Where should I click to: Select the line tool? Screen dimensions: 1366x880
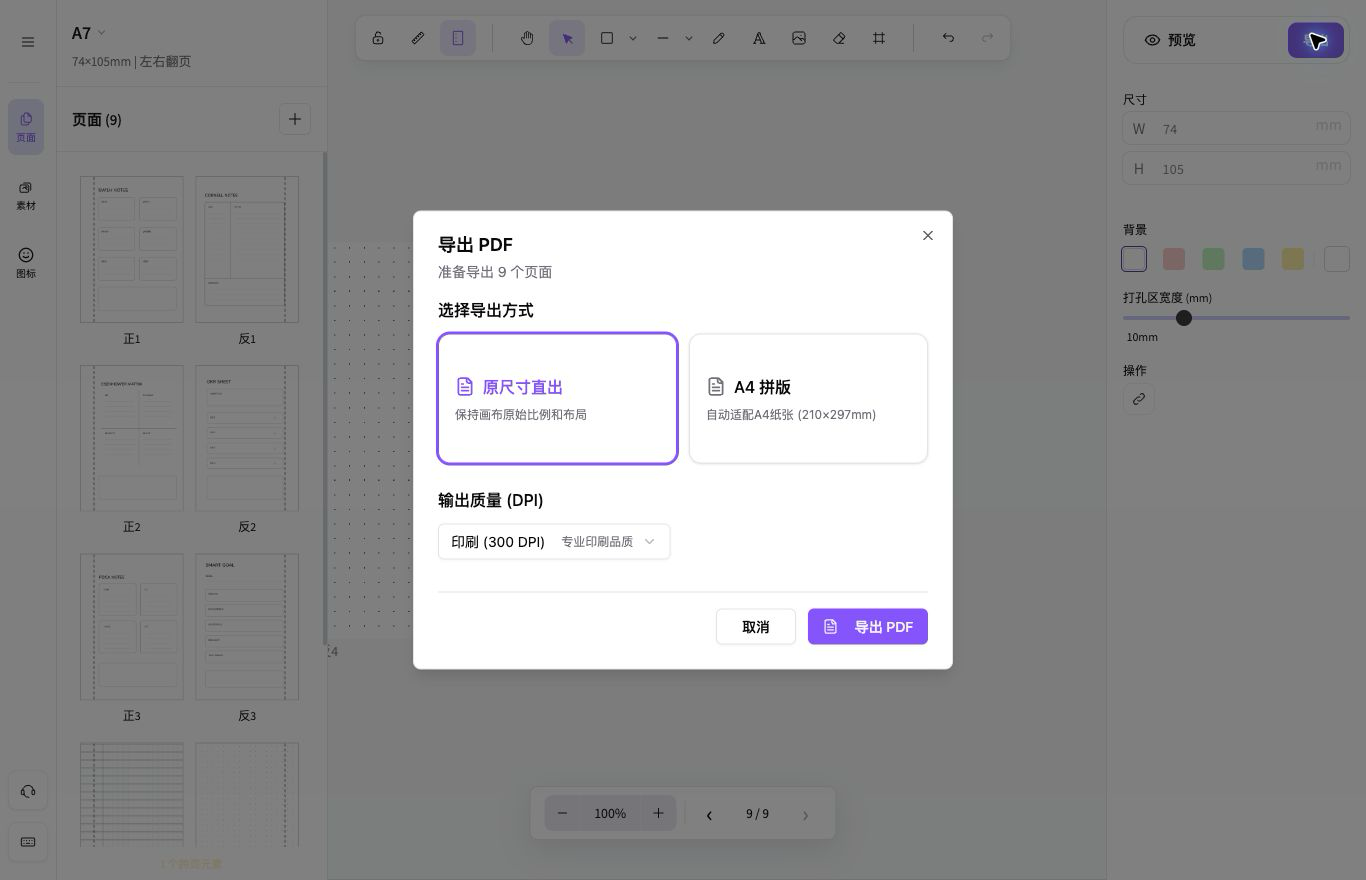[663, 38]
